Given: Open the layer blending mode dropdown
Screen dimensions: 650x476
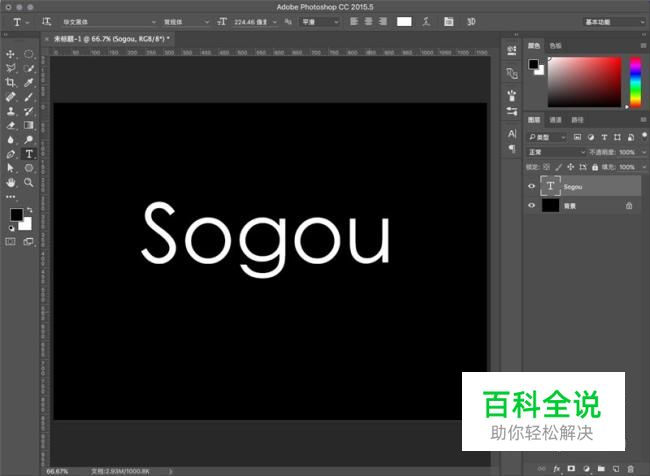Looking at the screenshot, I should pyautogui.click(x=557, y=152).
